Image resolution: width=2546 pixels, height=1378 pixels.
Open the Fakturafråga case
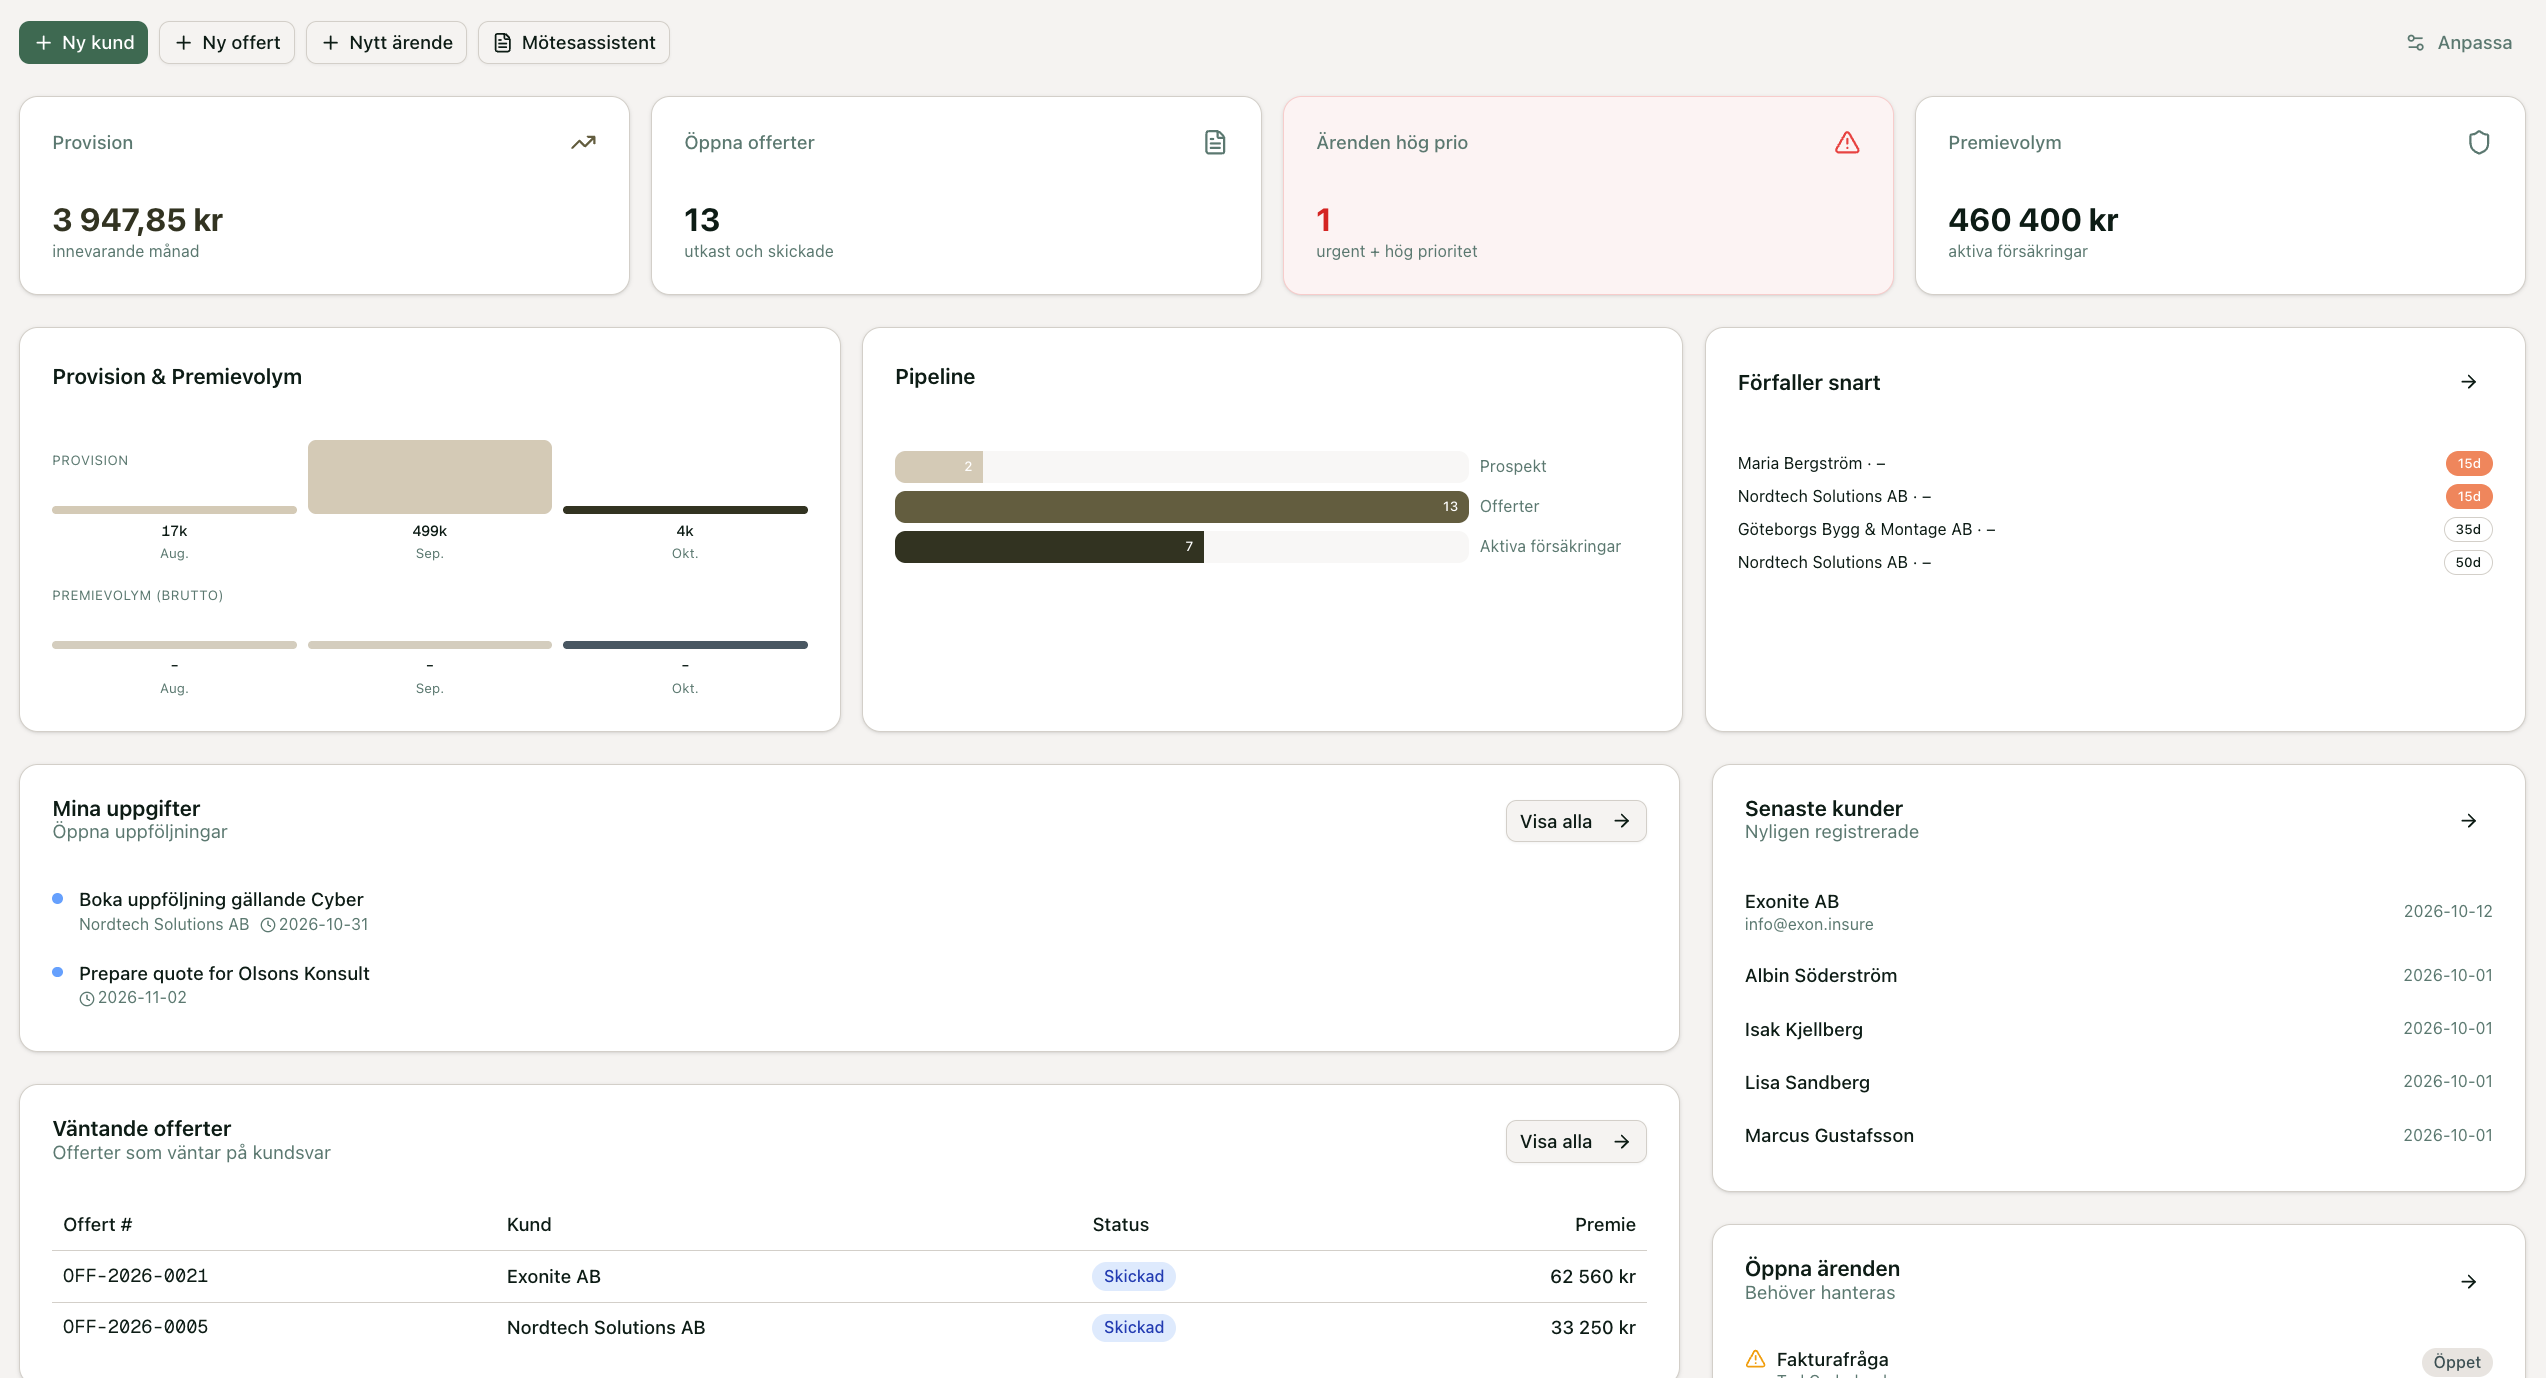[1832, 1359]
